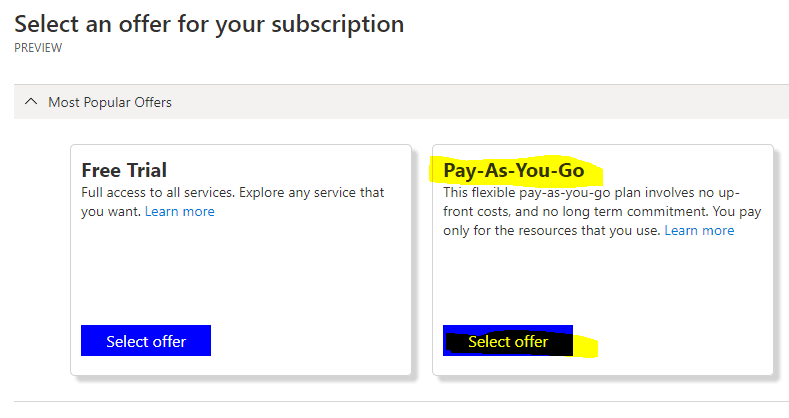
Task: Click the Pay-As-You-Go plan description text
Action: (590, 211)
